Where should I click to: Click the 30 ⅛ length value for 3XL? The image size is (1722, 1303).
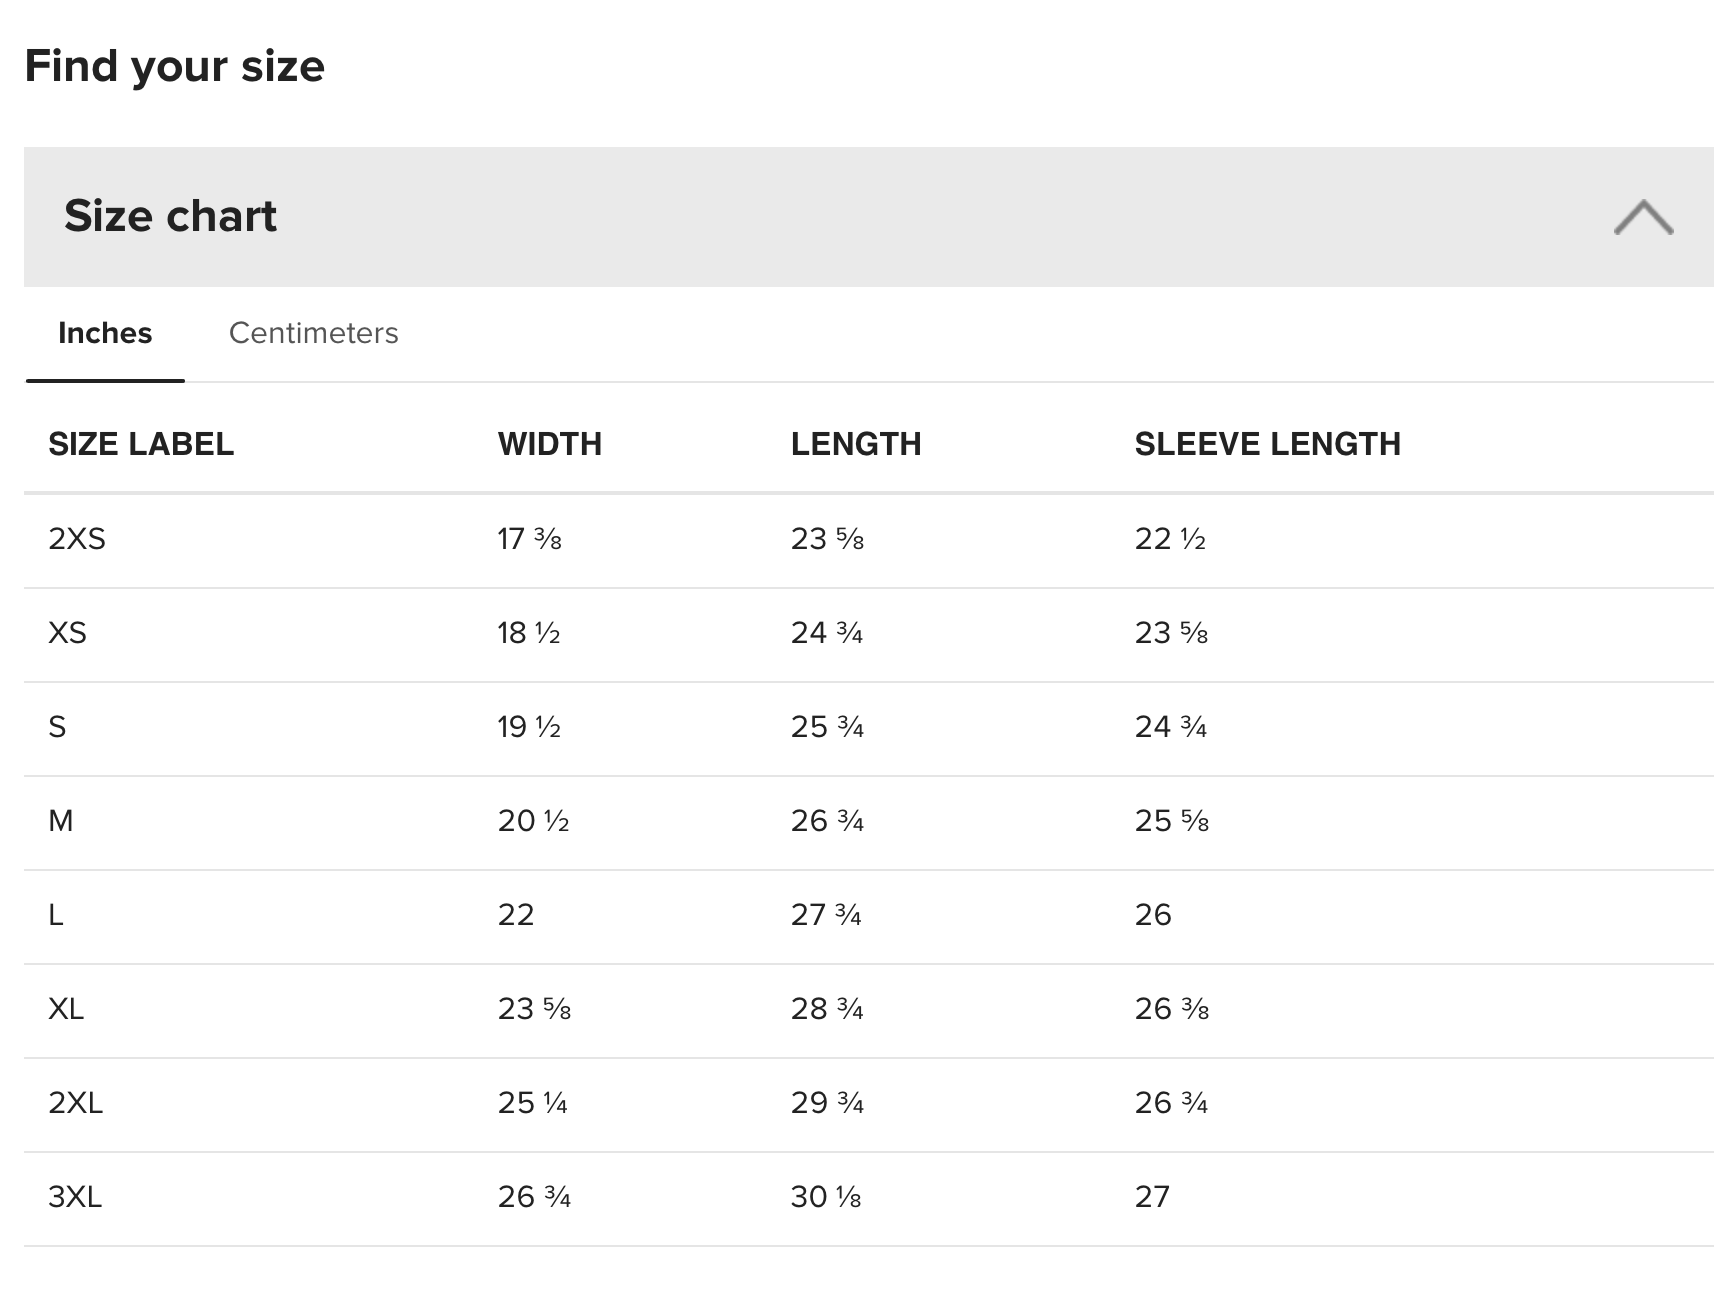[826, 1197]
